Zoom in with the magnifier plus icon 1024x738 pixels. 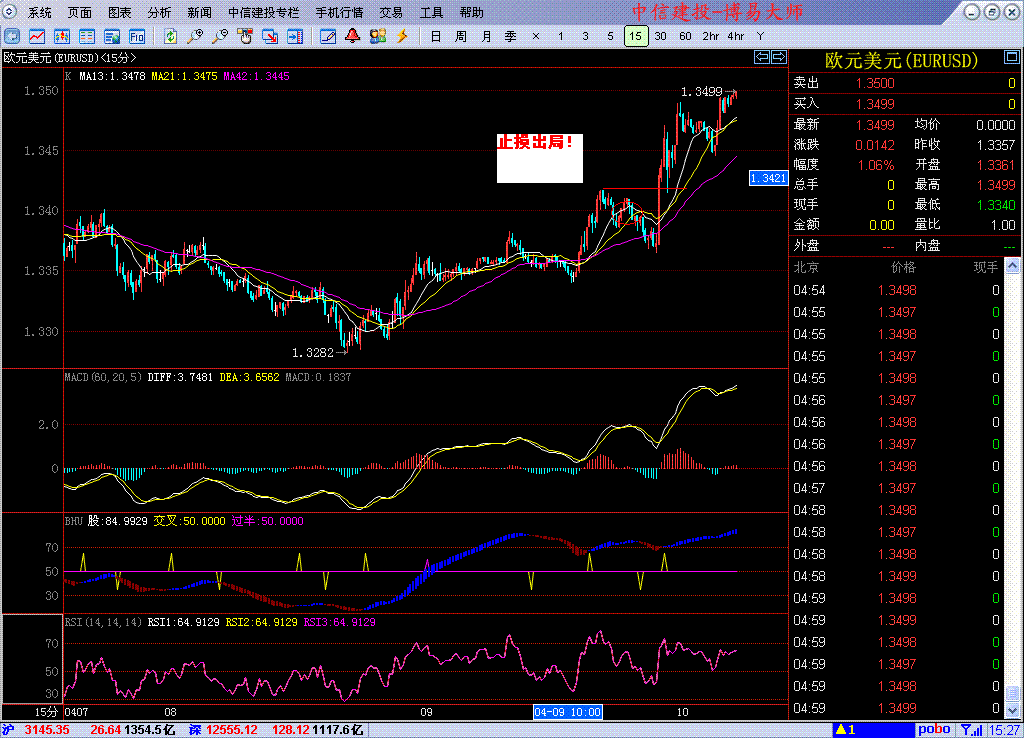[195, 37]
